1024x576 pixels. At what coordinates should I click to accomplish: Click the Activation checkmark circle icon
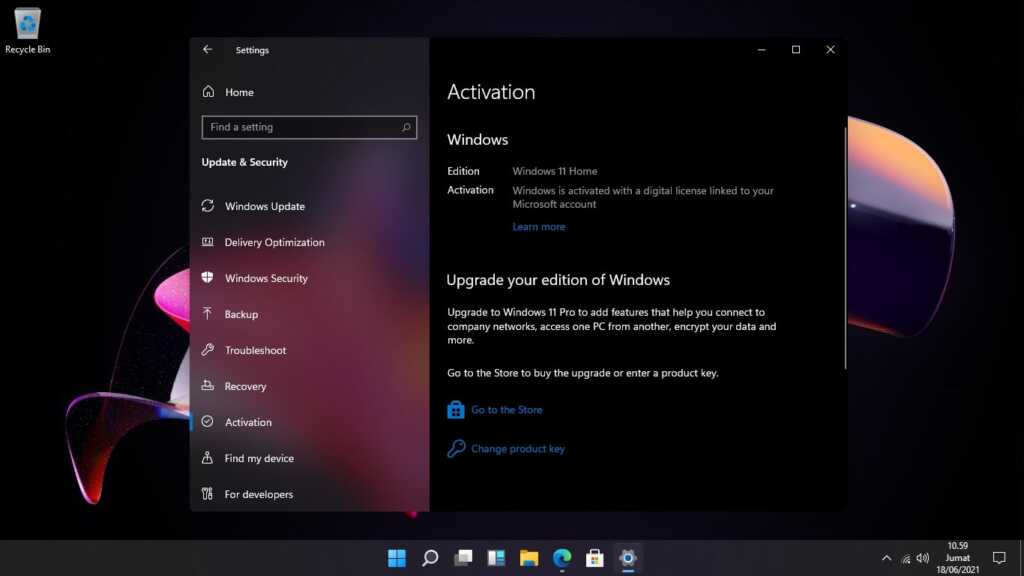click(x=208, y=422)
